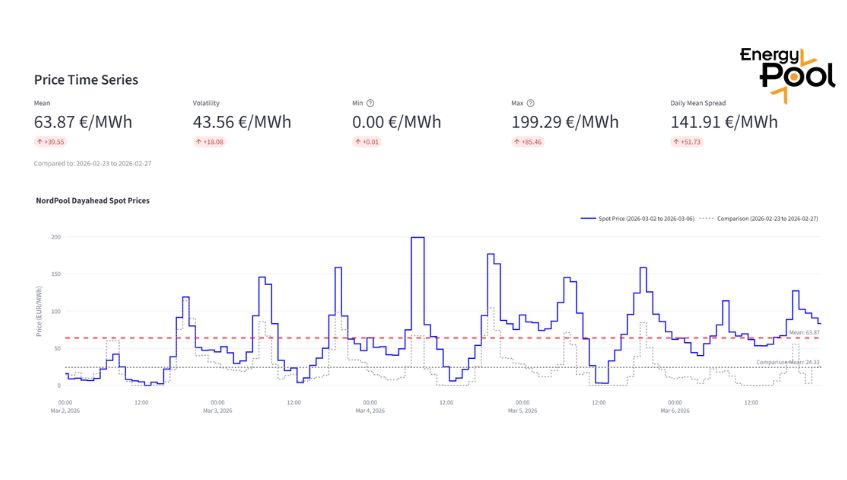Click the 141.91 €/MWh Daily Mean Spread value
847x480 pixels.
[724, 122]
